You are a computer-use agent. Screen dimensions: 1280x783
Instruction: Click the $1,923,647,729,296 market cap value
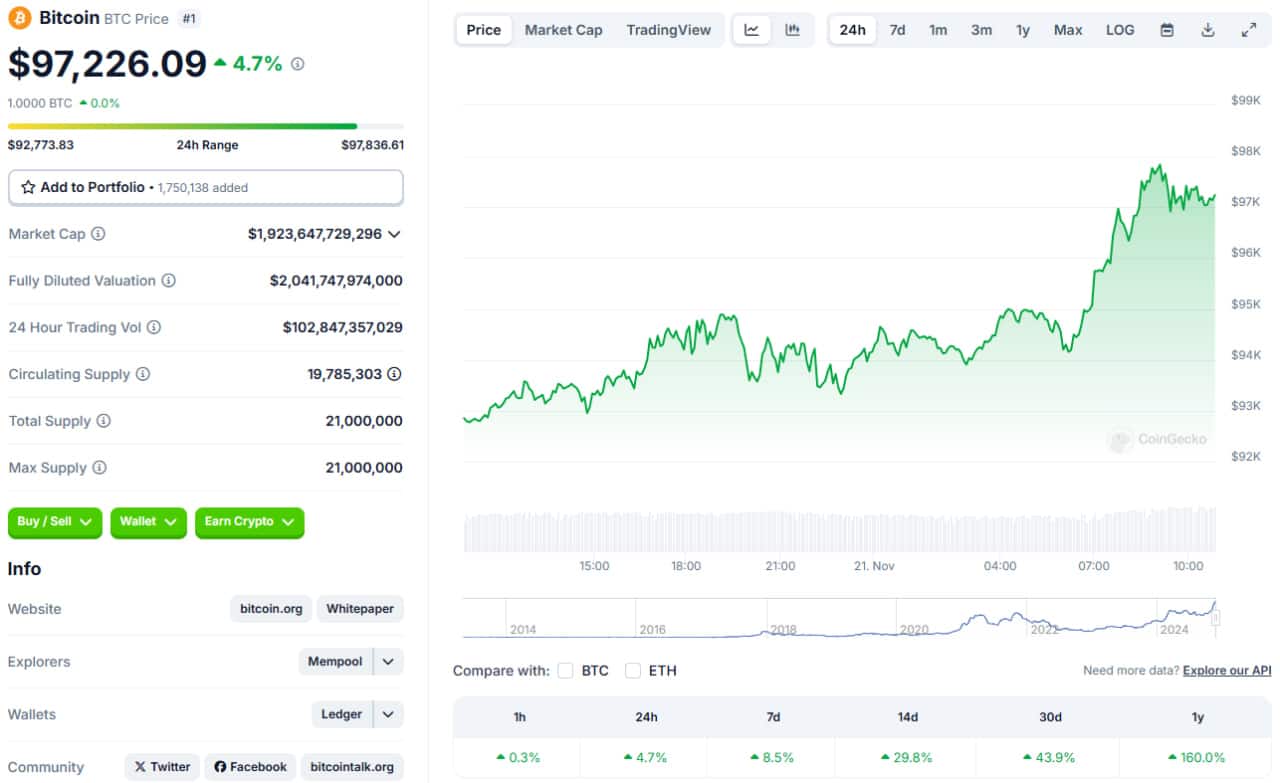(315, 234)
